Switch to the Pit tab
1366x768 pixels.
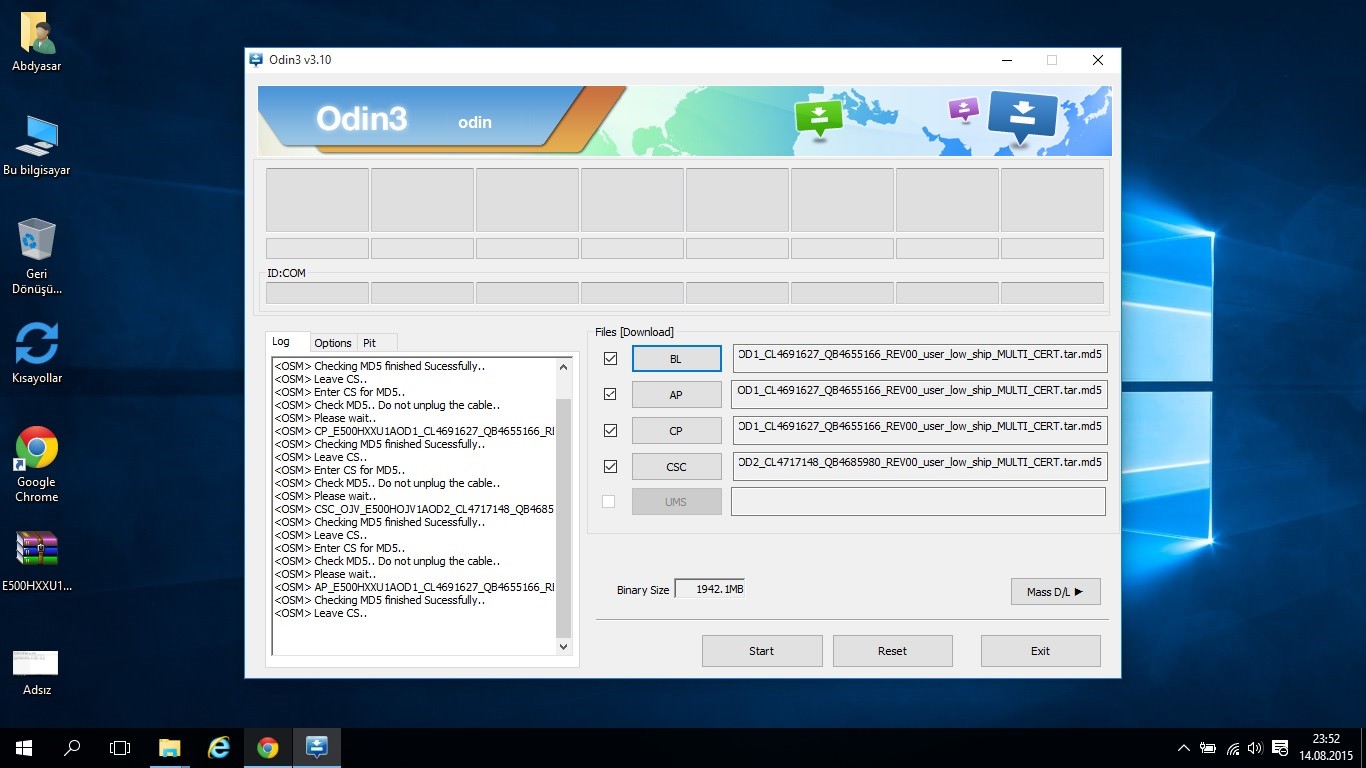click(370, 342)
